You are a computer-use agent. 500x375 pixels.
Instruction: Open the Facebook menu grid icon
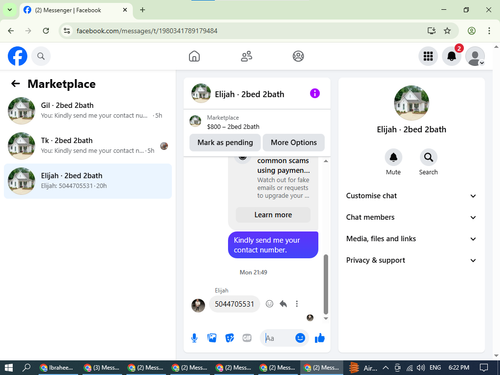tap(428, 56)
